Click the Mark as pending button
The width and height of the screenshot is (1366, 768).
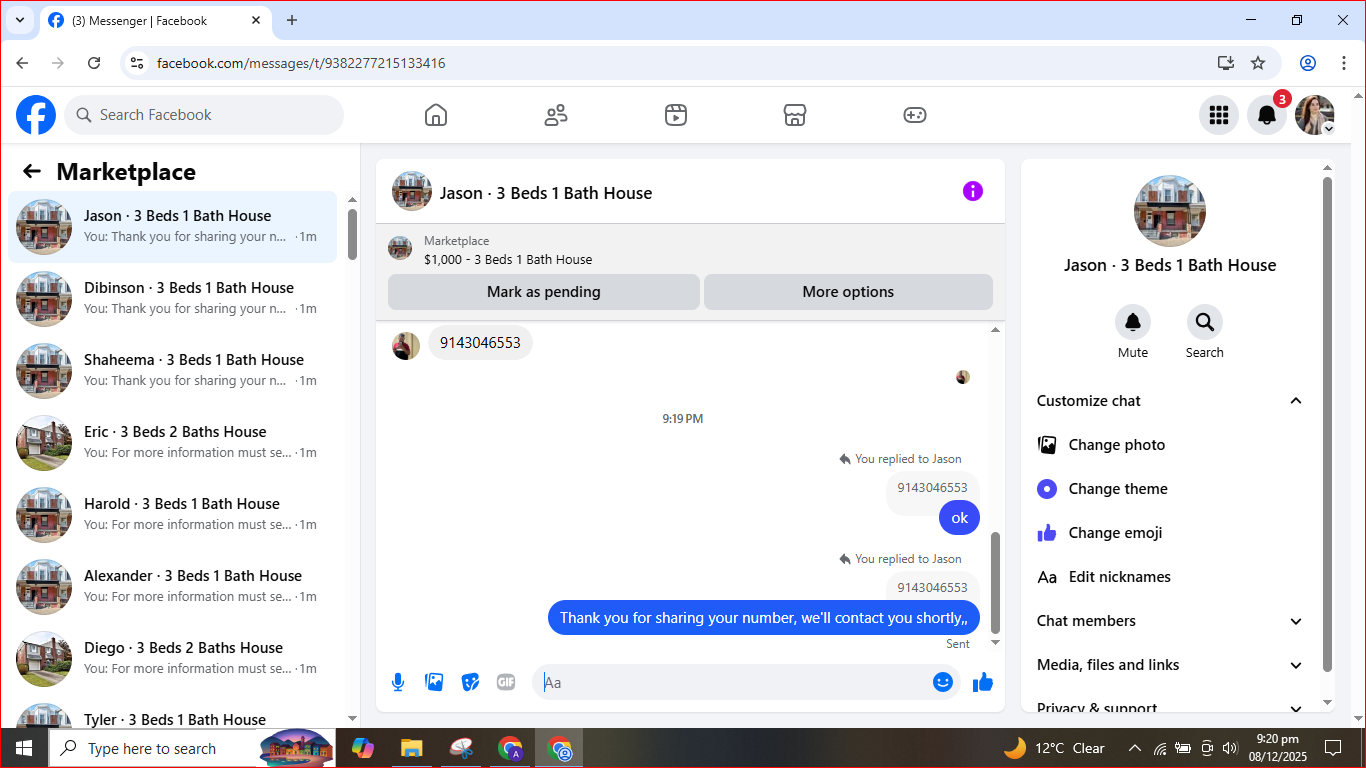(x=544, y=292)
